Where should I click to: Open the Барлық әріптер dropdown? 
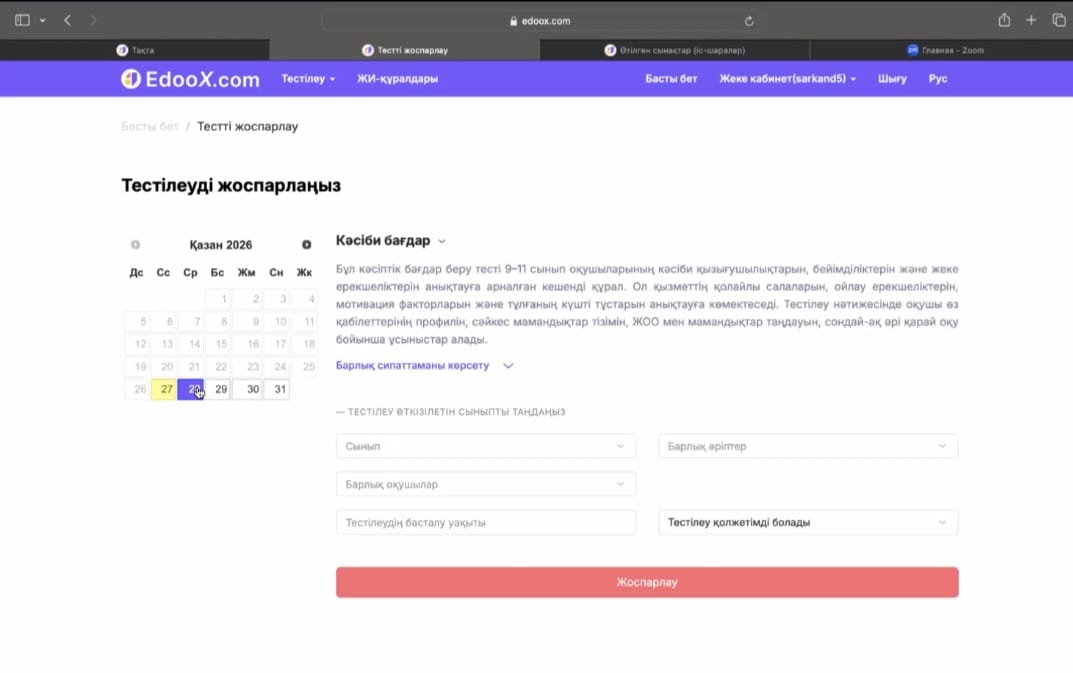pos(808,446)
